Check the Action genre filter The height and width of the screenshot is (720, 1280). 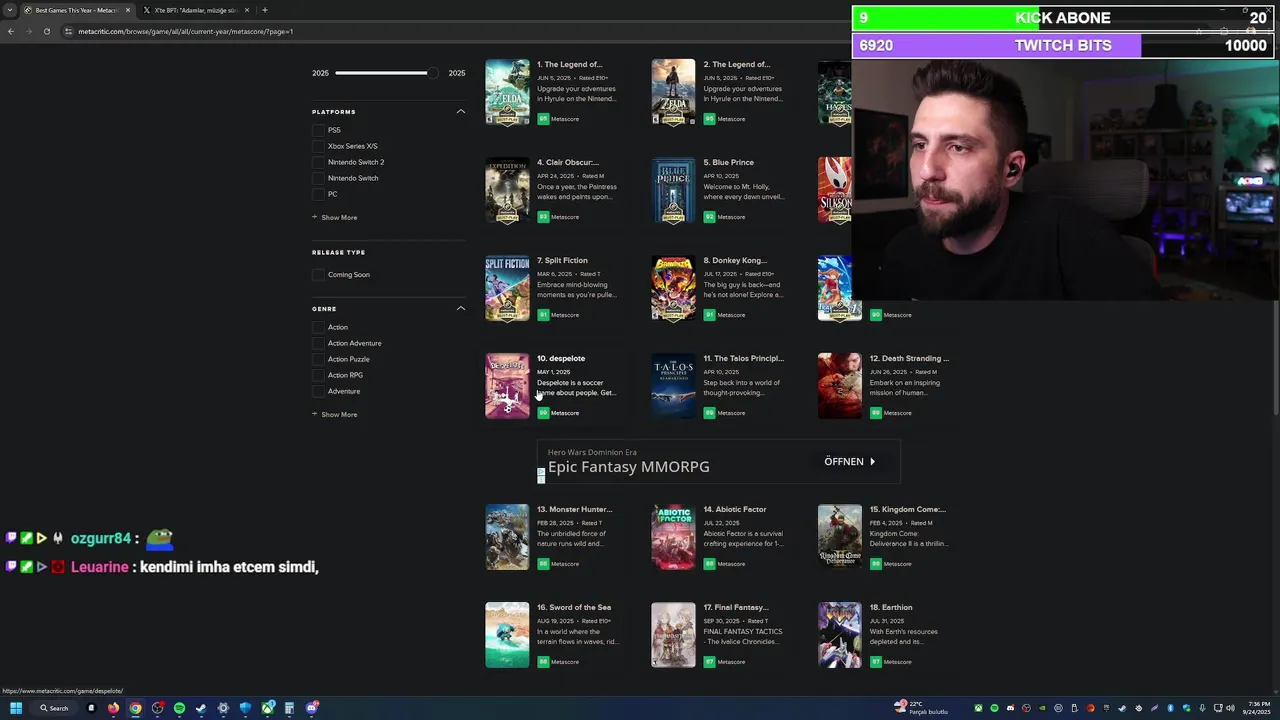[x=318, y=327]
